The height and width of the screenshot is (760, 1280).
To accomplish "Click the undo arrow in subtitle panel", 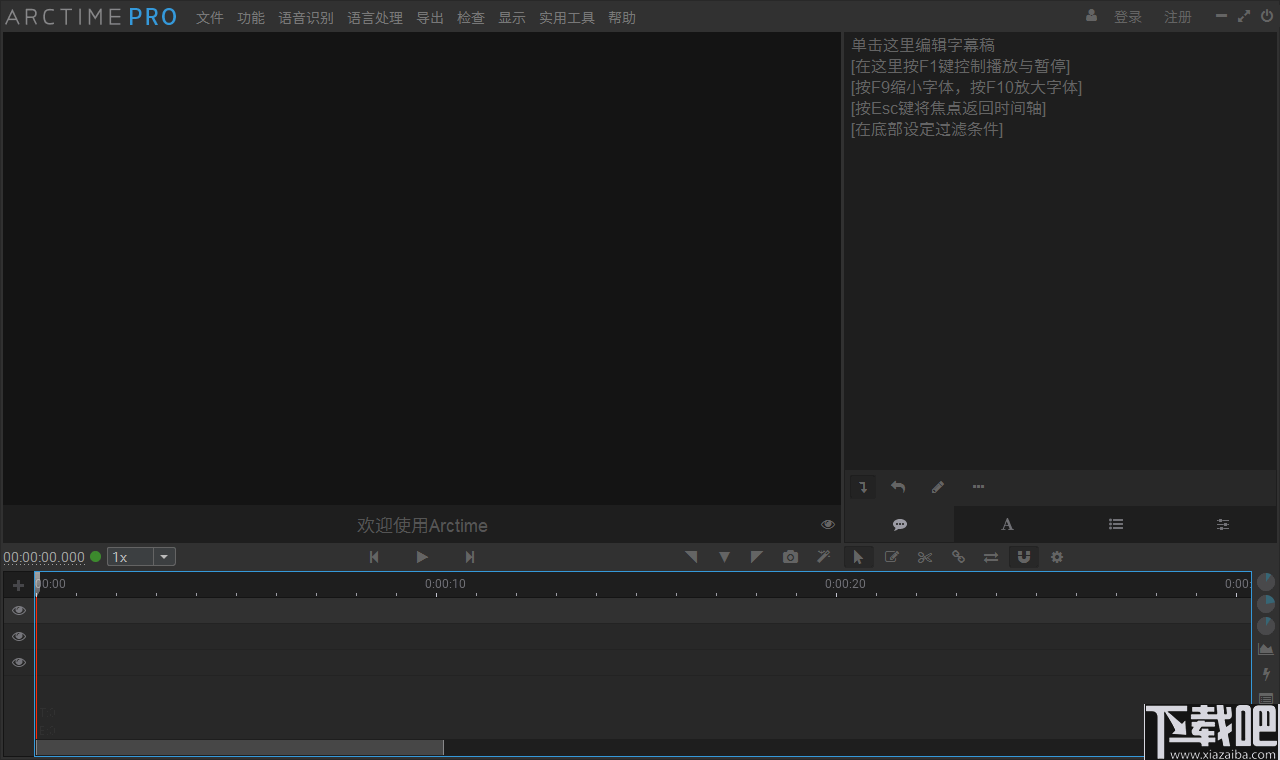I will click(897, 486).
